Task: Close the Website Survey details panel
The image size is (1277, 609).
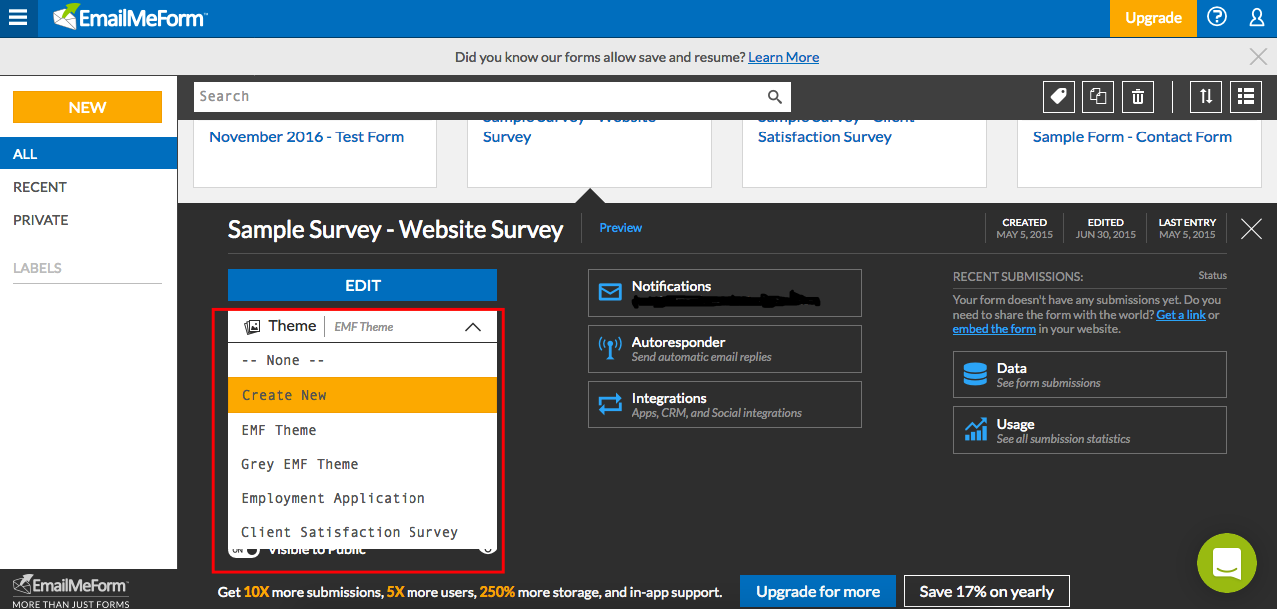Action: point(1251,229)
